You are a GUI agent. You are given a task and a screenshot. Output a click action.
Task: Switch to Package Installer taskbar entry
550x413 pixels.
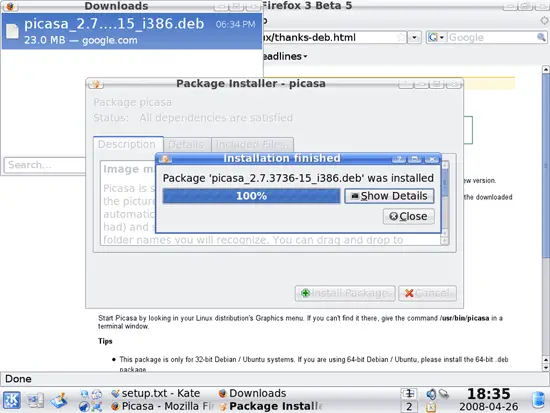coord(271,406)
